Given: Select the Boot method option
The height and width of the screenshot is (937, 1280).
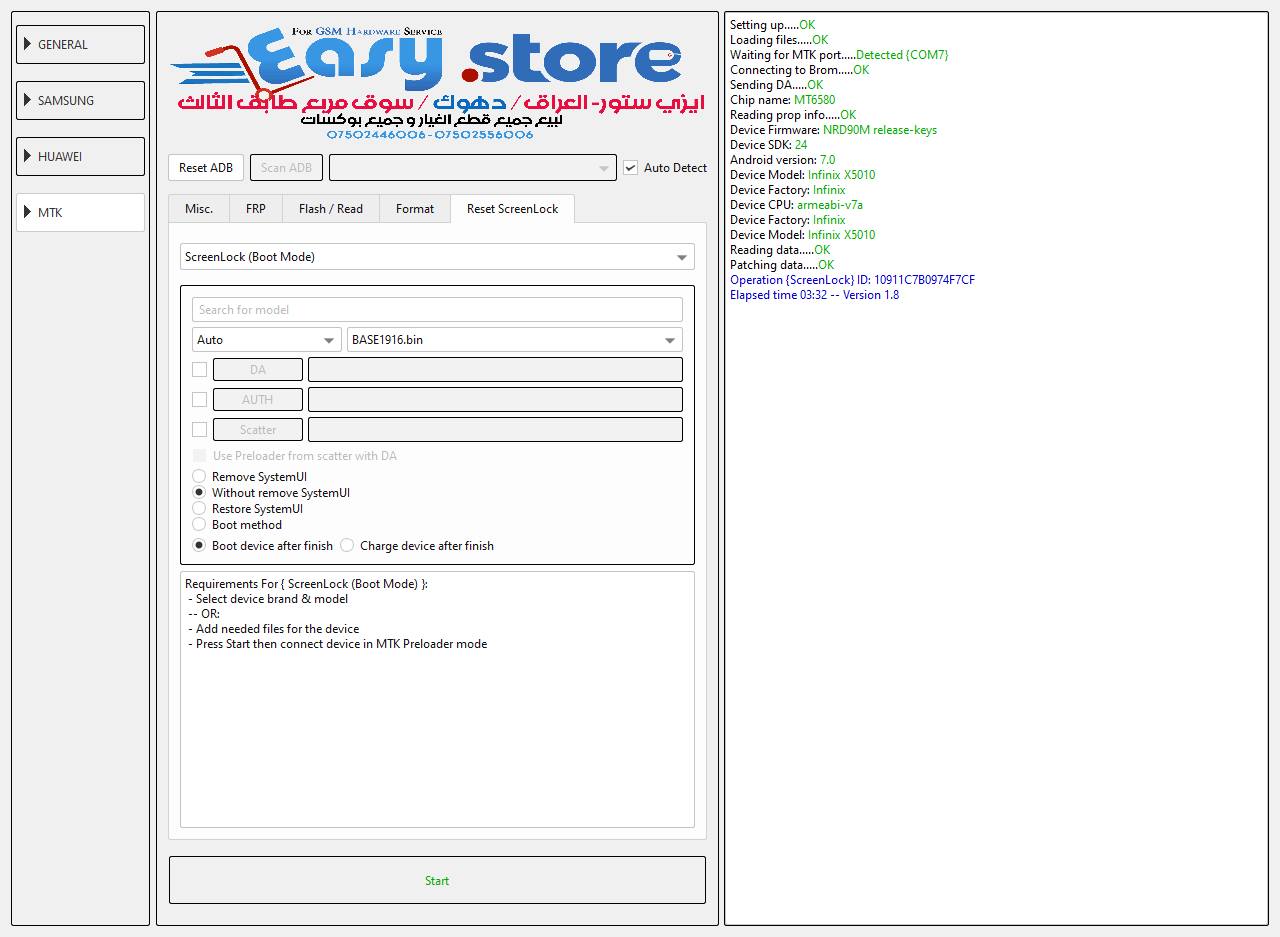Looking at the screenshot, I should (199, 525).
